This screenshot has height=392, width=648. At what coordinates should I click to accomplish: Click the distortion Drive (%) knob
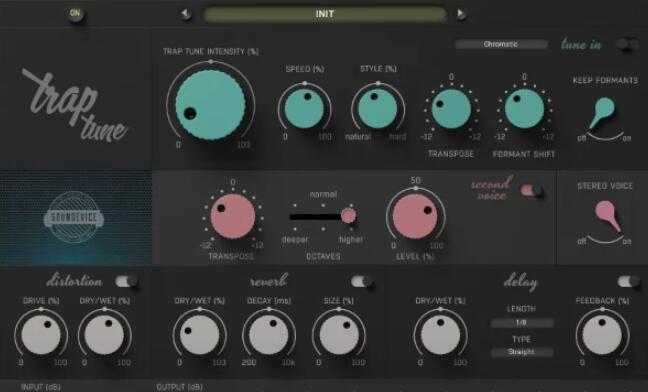click(x=41, y=335)
